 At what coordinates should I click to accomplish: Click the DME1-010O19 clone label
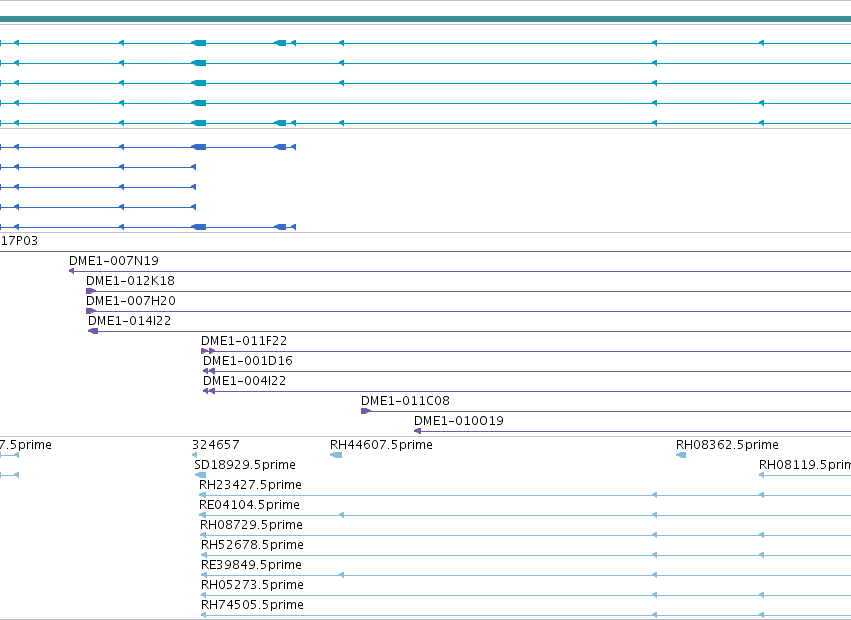459,421
